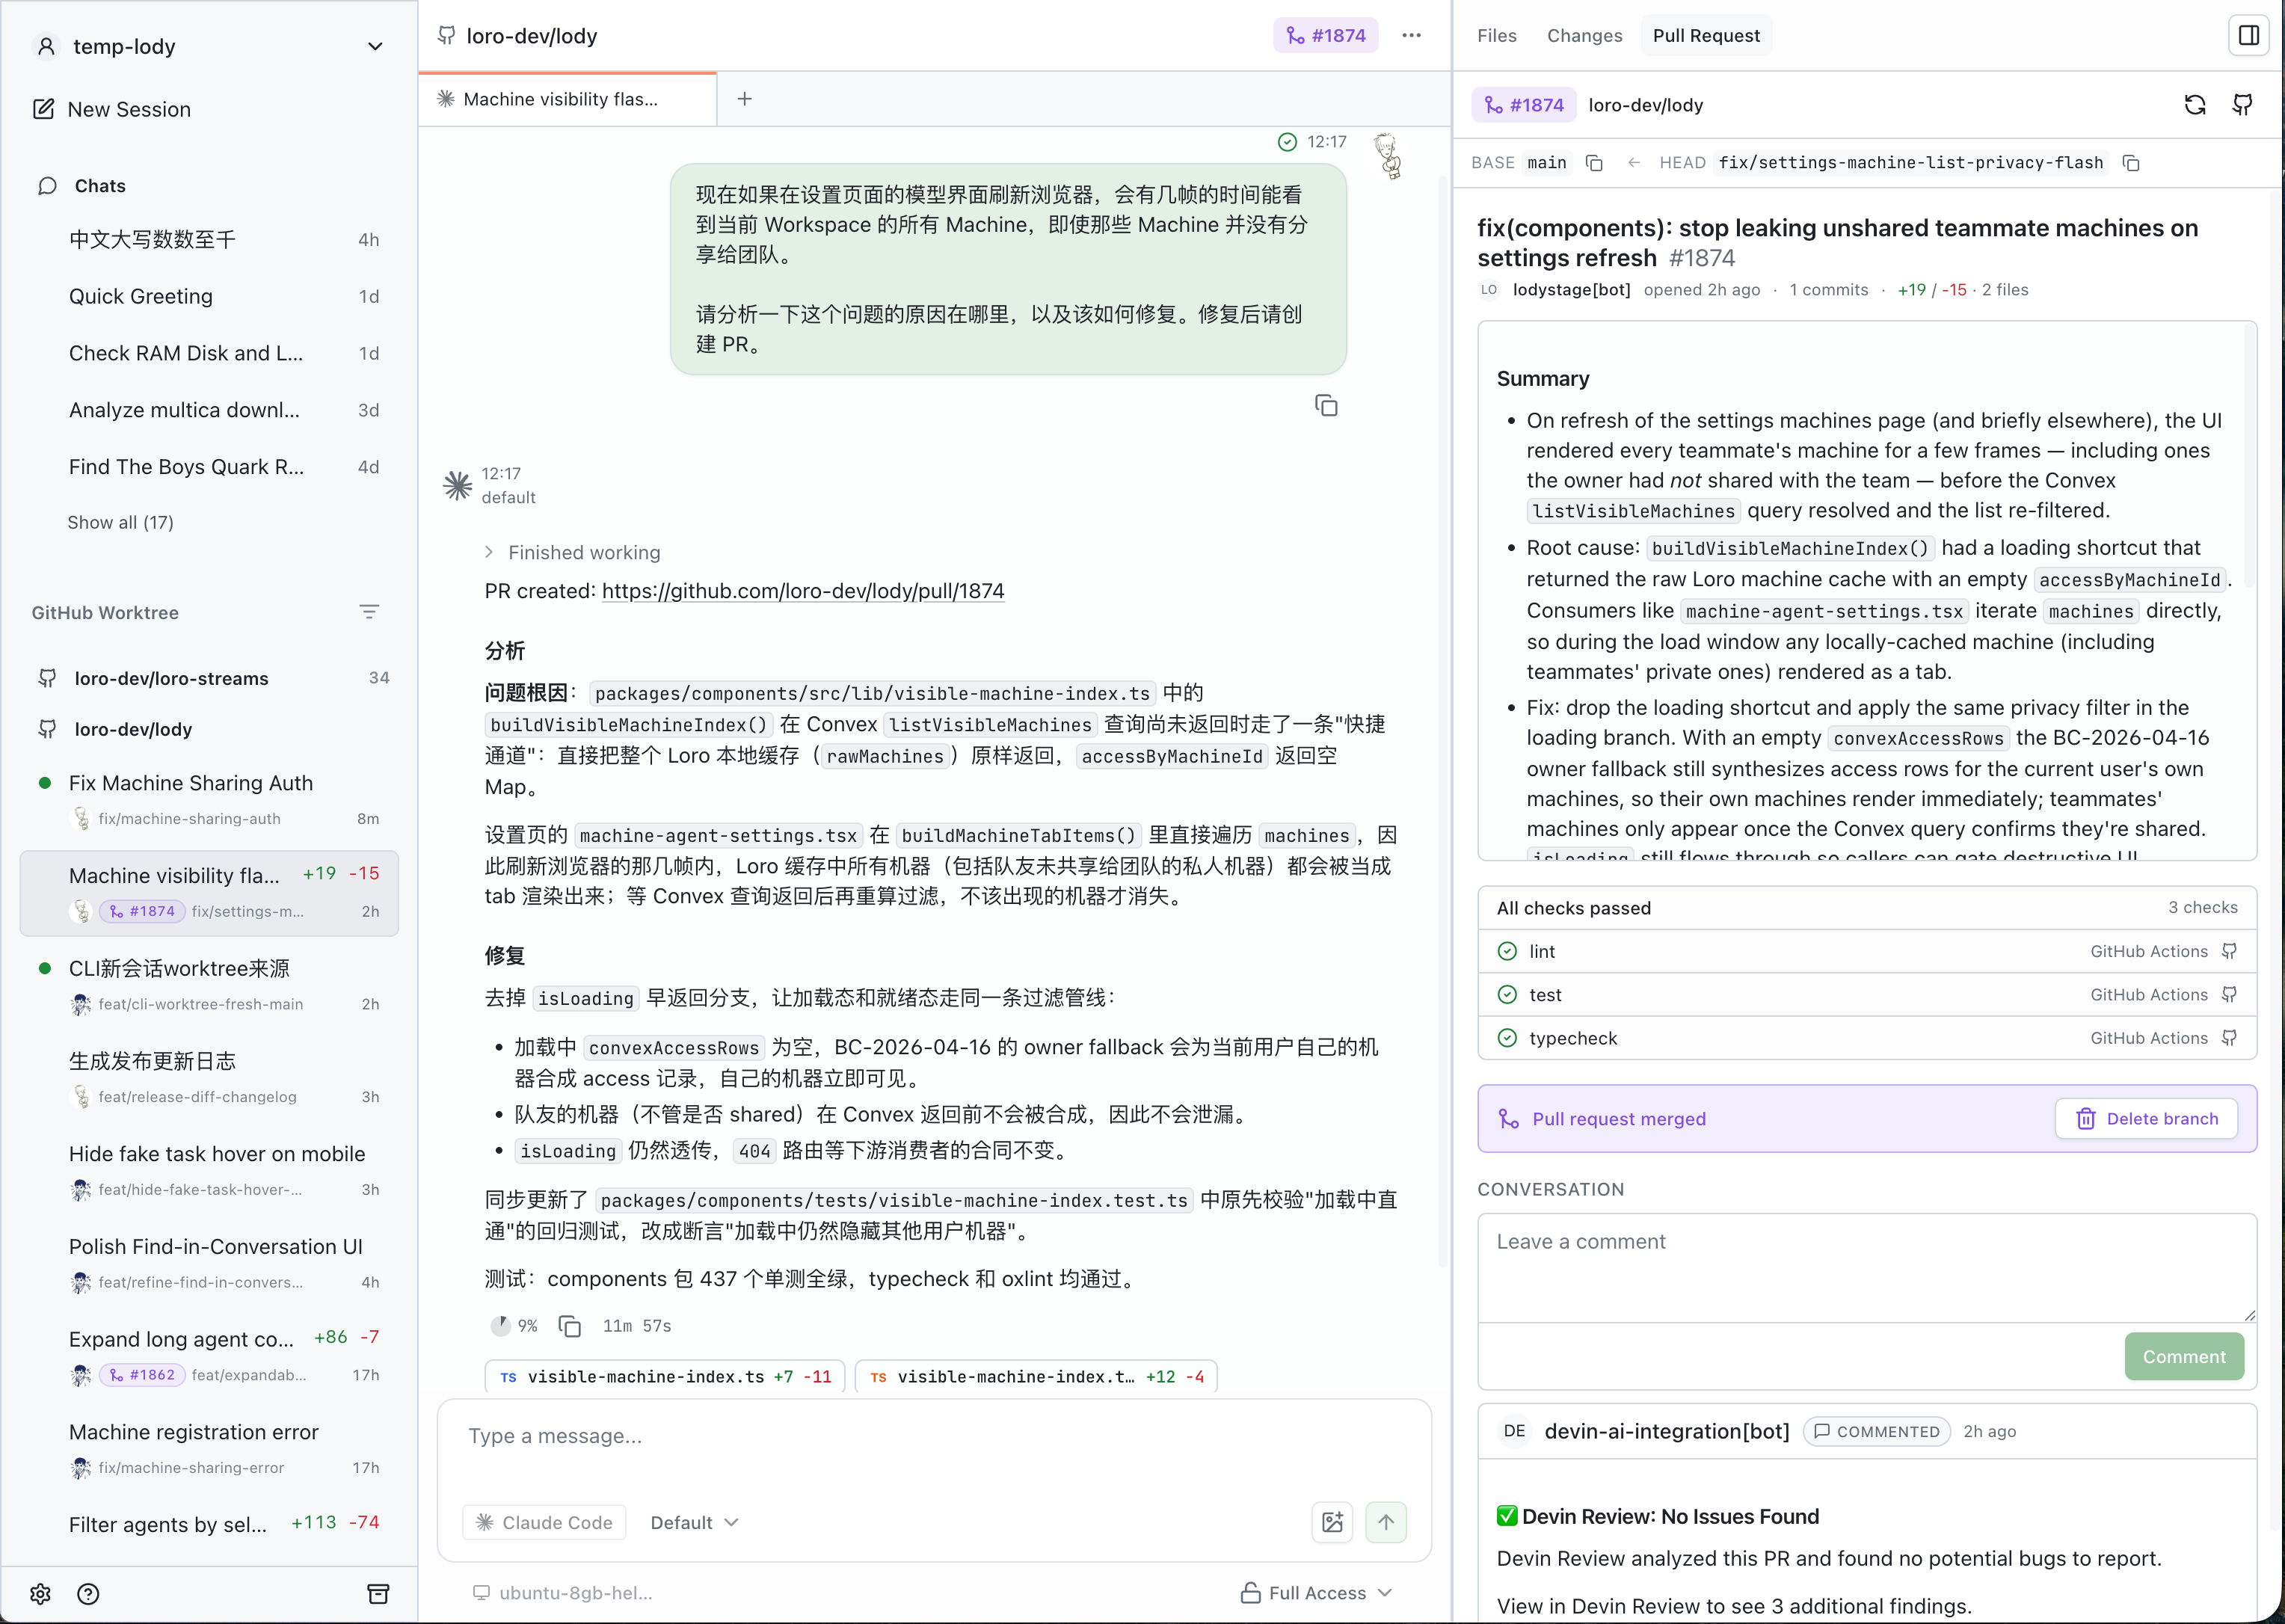Viewport: 2285px width, 1624px height.
Task: Switch to the Files tab
Action: [1496, 36]
